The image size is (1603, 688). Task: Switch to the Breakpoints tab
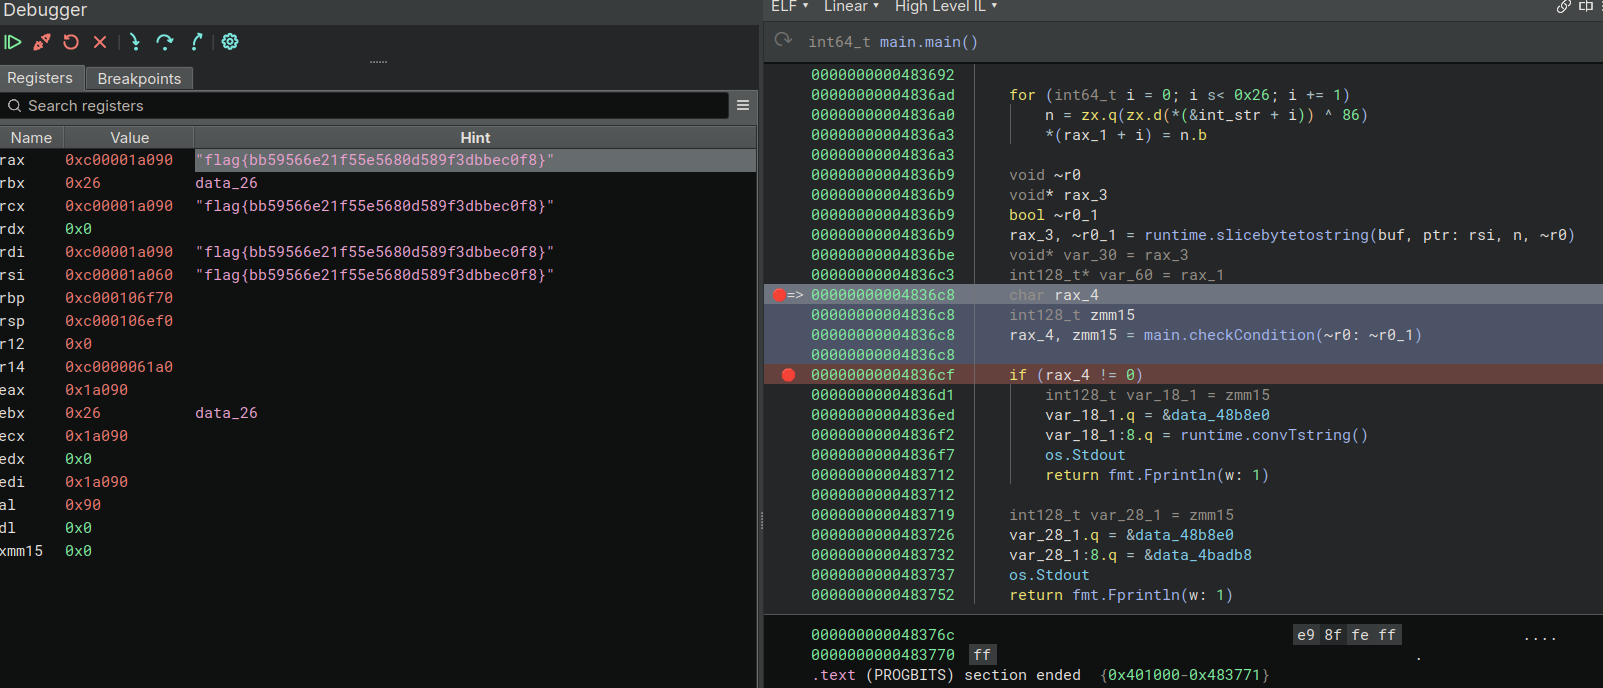point(139,78)
